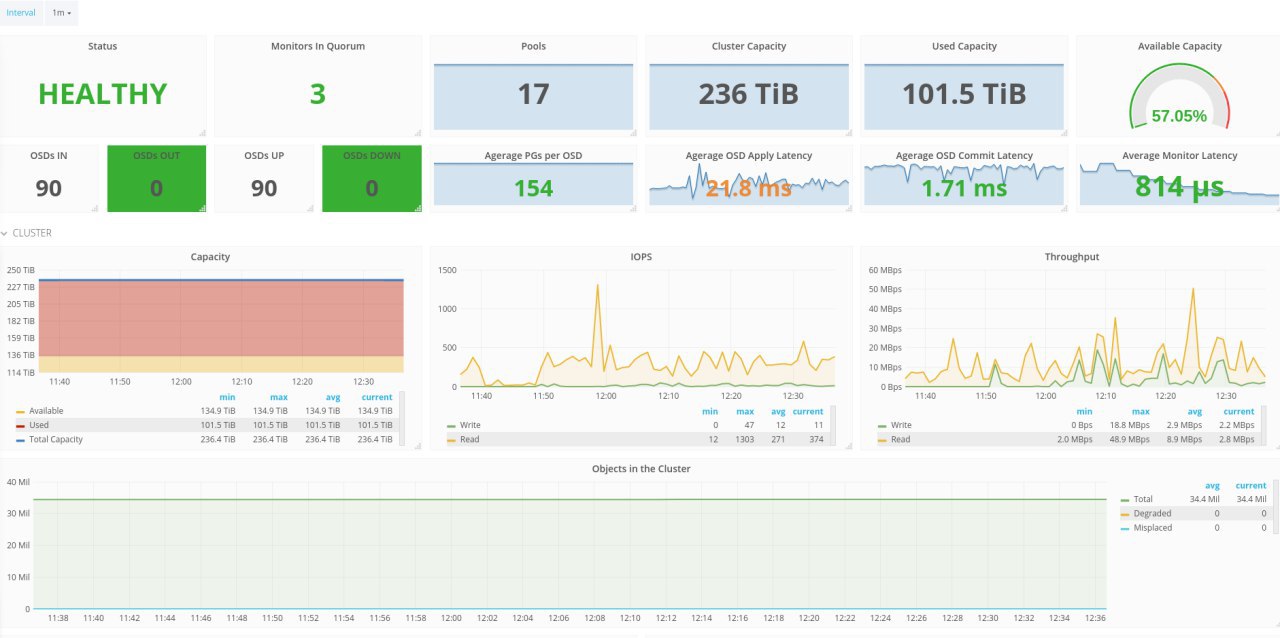Open Agerage OSD Commit Latency title
Image resolution: width=1280 pixels, height=638 pixels.
tap(964, 156)
